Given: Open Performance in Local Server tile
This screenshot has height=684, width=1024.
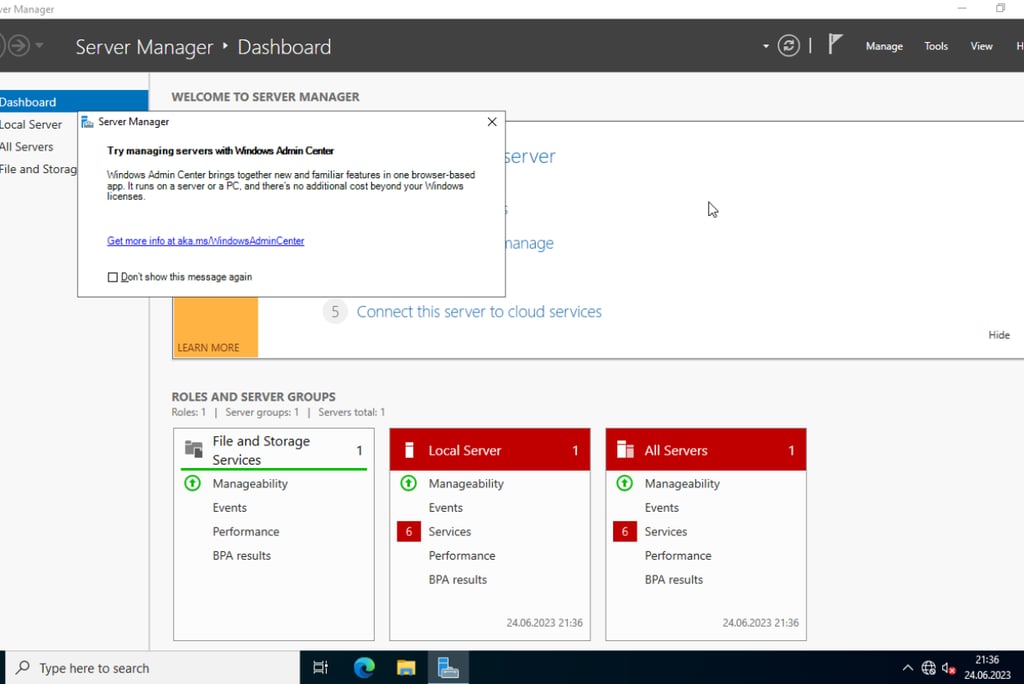Looking at the screenshot, I should tap(462, 556).
